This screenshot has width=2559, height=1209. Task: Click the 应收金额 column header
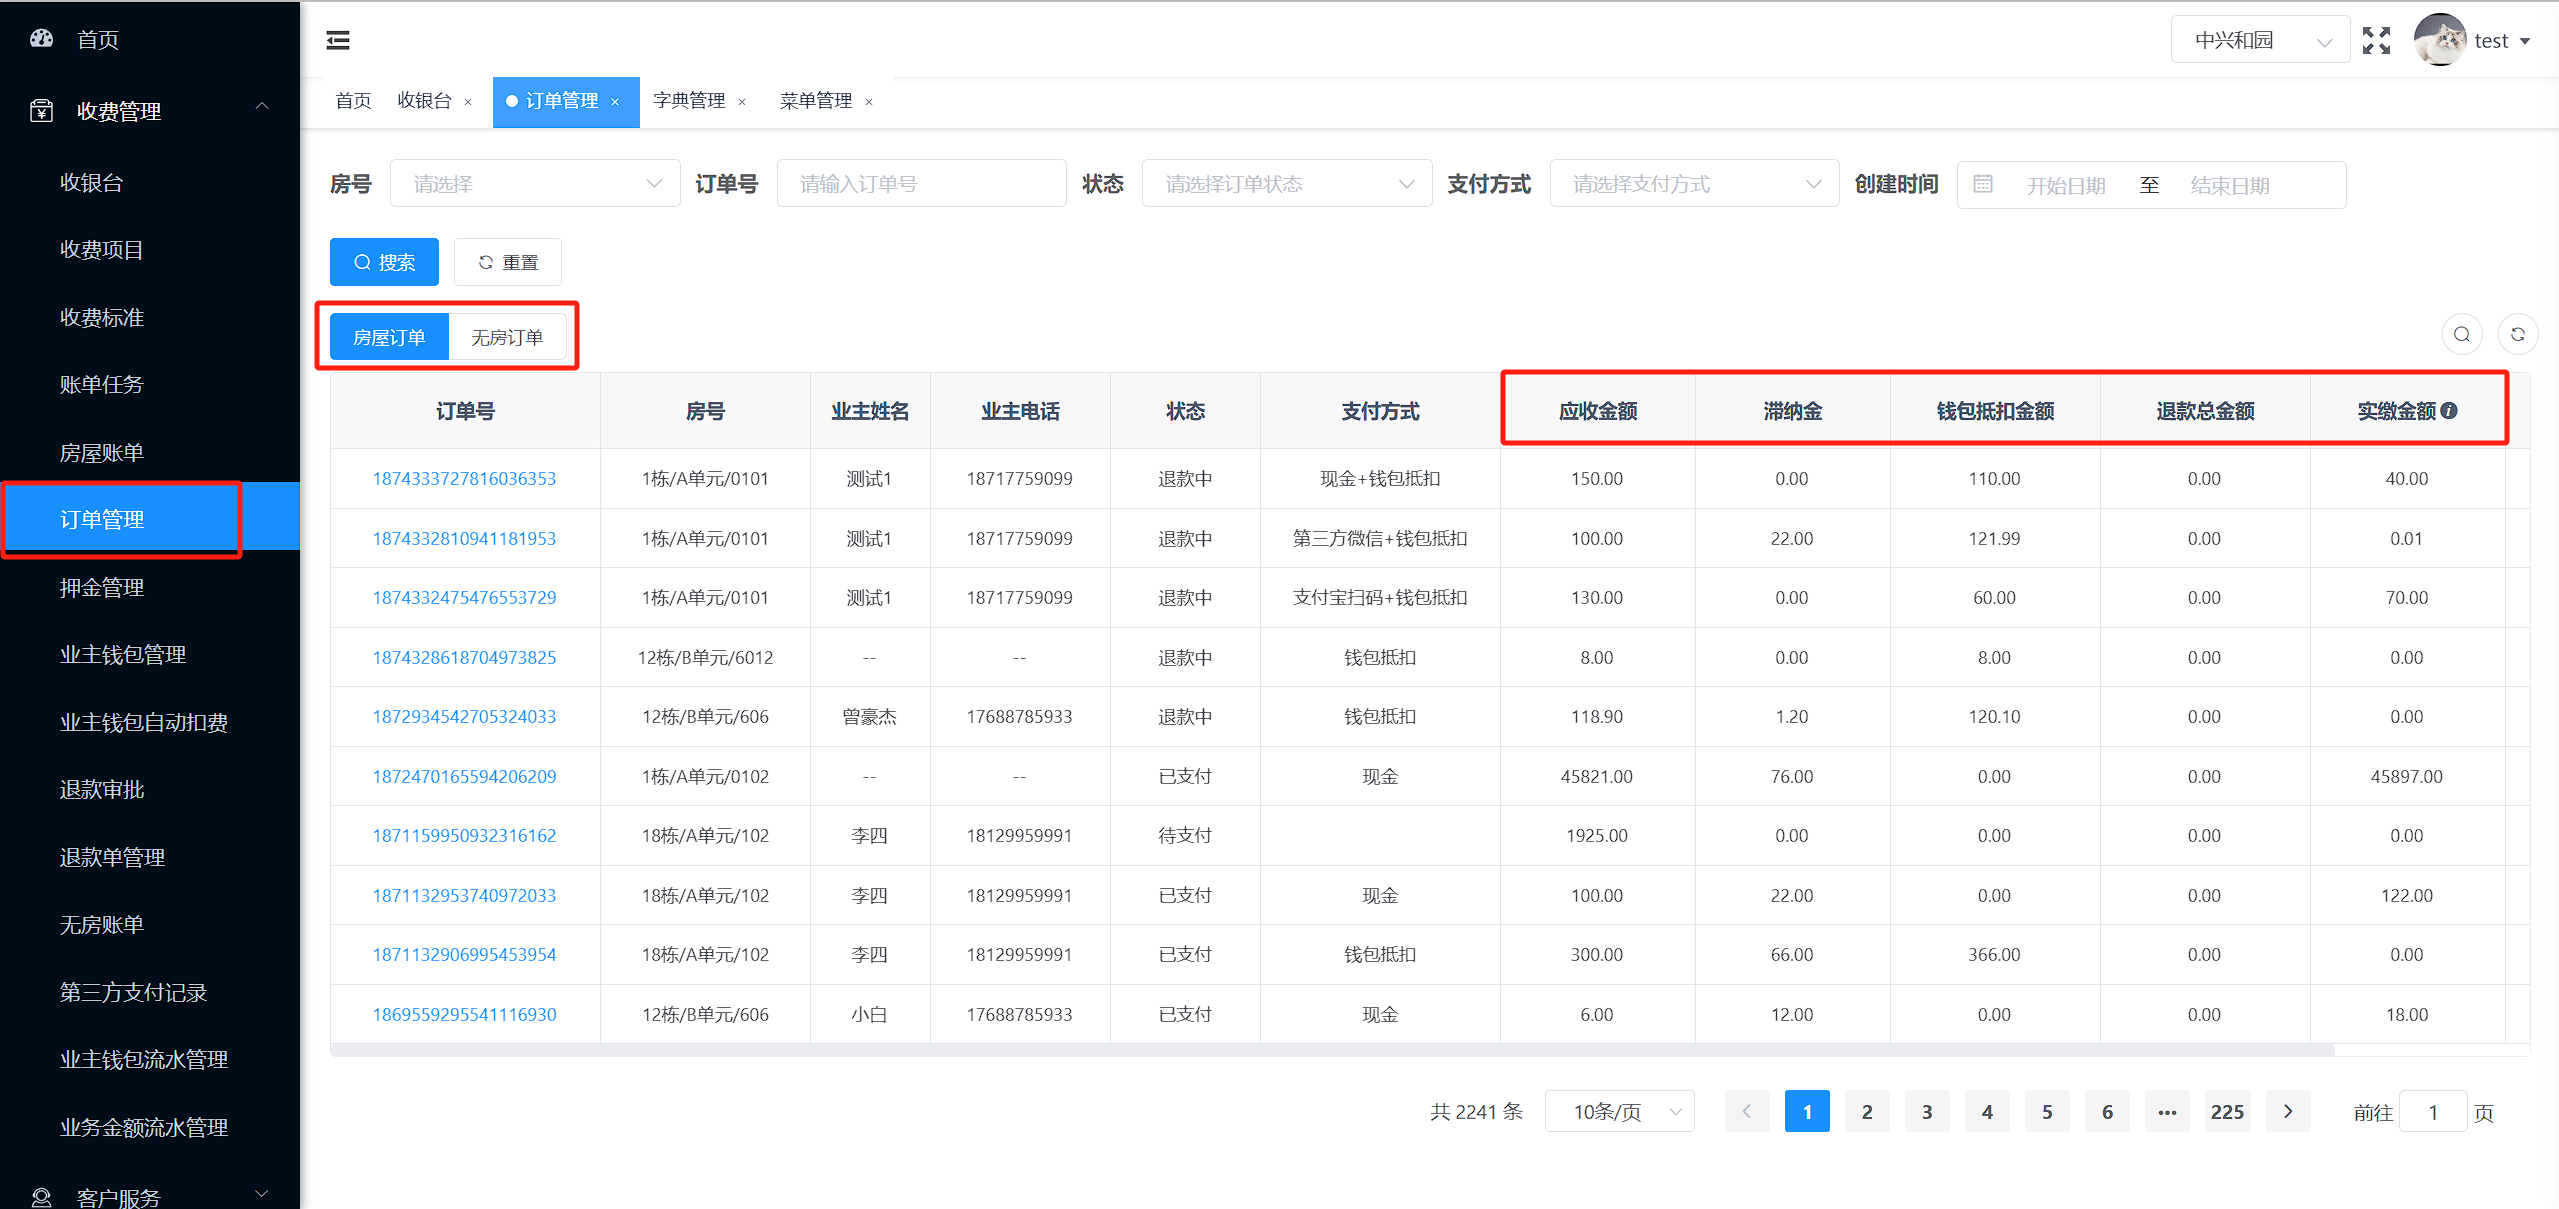(1597, 411)
